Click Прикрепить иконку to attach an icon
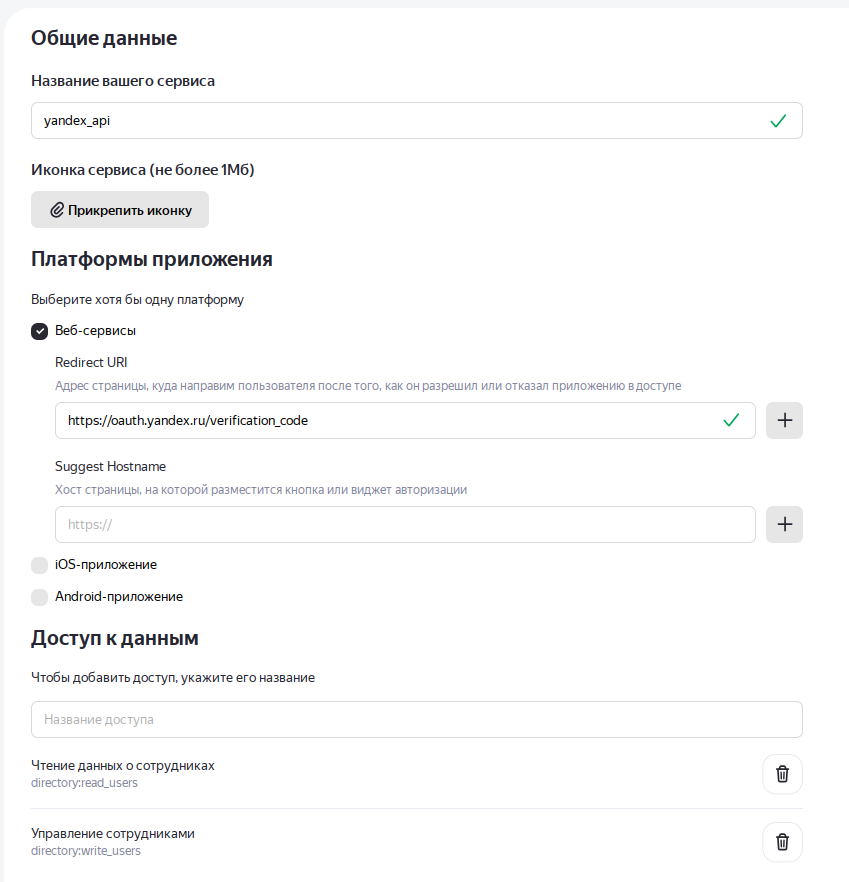Screen dimensions: 849x882 coord(119,209)
